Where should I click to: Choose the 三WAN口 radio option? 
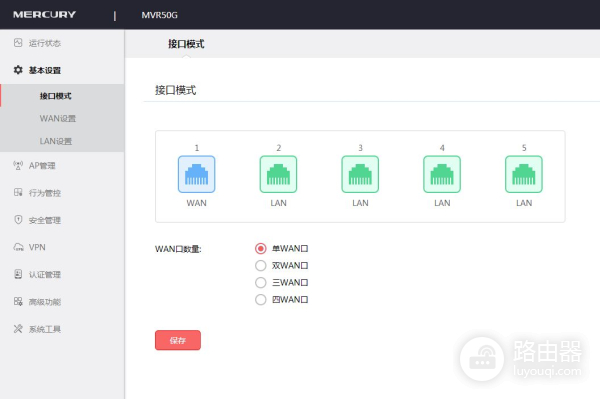pyautogui.click(x=261, y=283)
